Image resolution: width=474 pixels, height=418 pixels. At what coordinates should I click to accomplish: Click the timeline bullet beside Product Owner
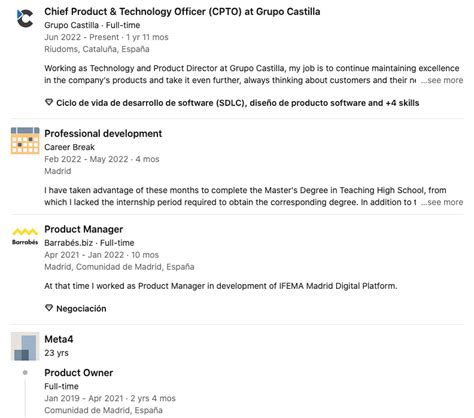(x=25, y=373)
